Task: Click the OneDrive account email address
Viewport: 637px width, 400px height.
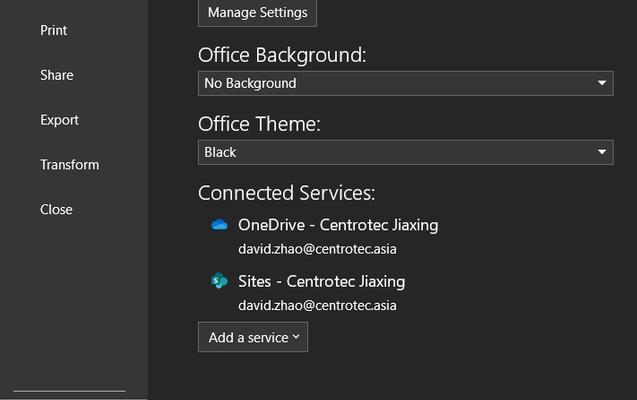Action: [x=317, y=249]
